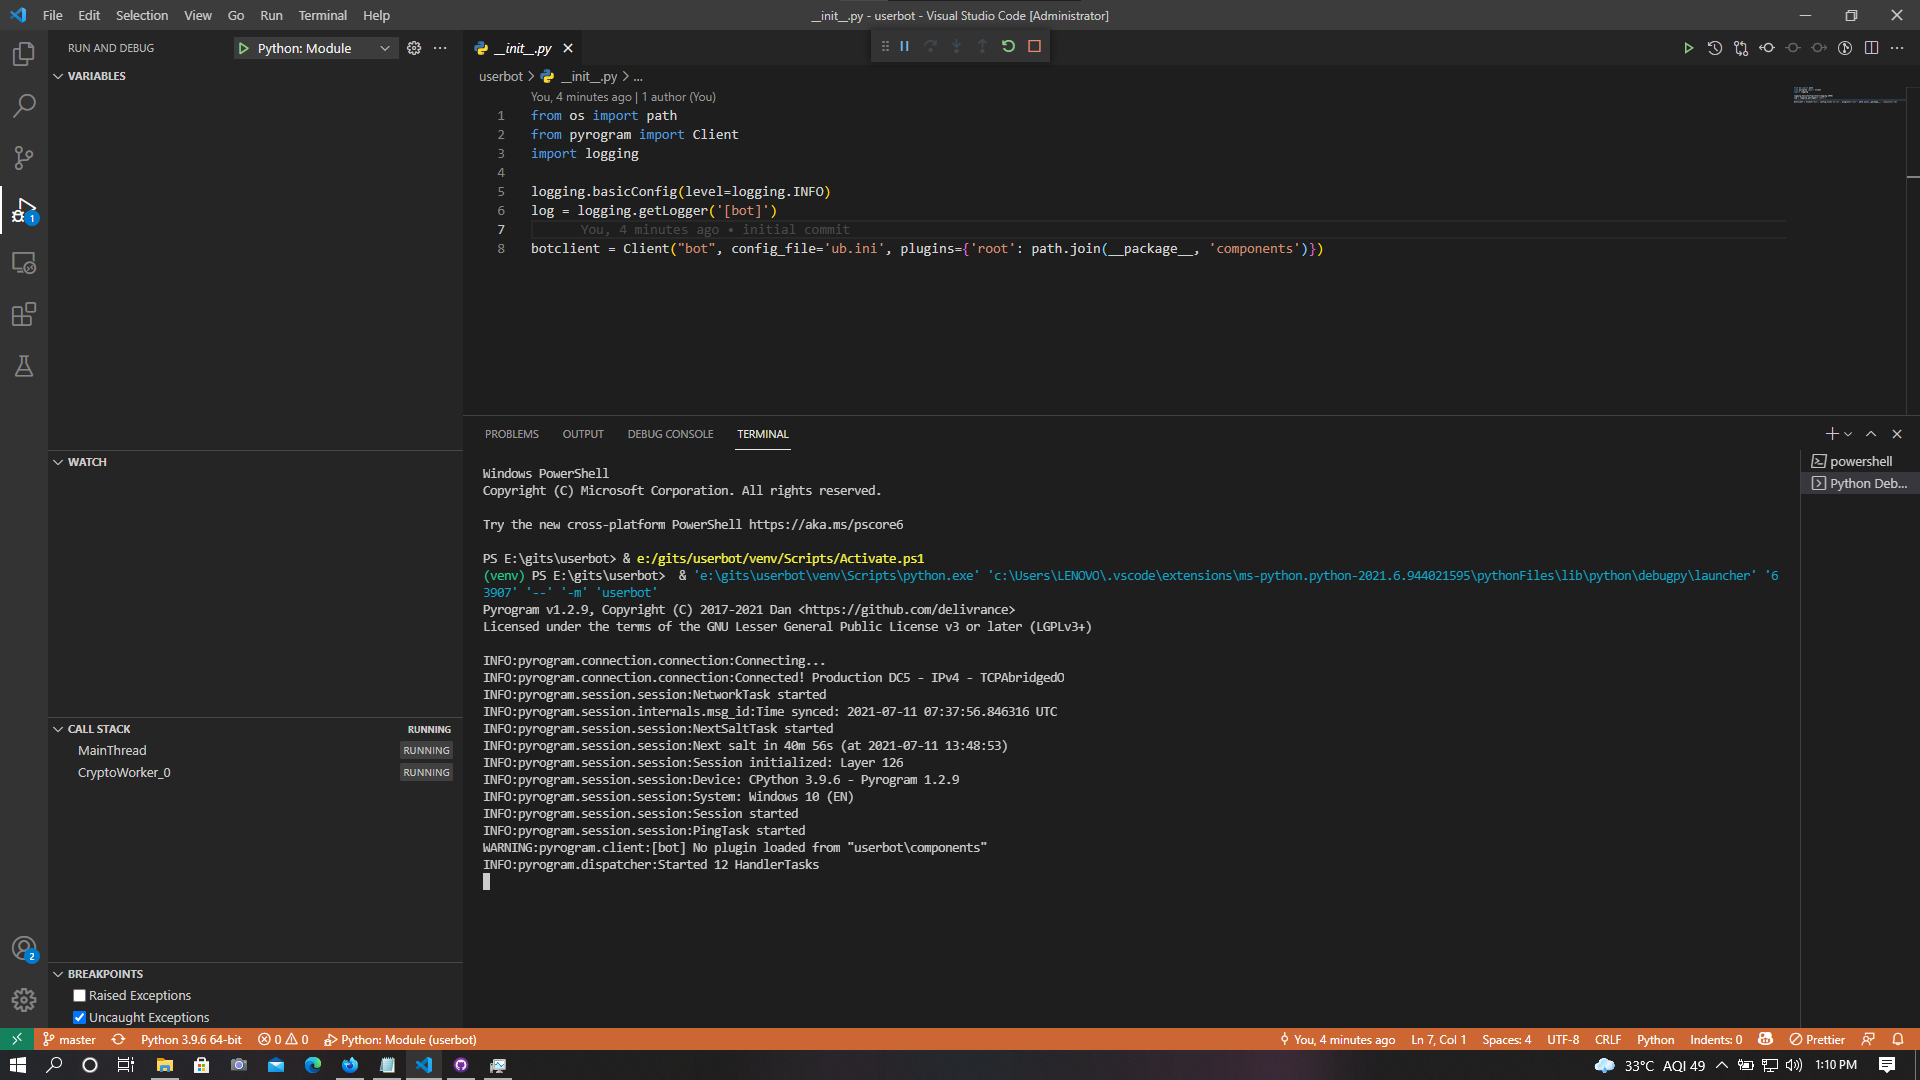Open Windows Start menu
Screen dimensions: 1920x1080
[x=18, y=1065]
